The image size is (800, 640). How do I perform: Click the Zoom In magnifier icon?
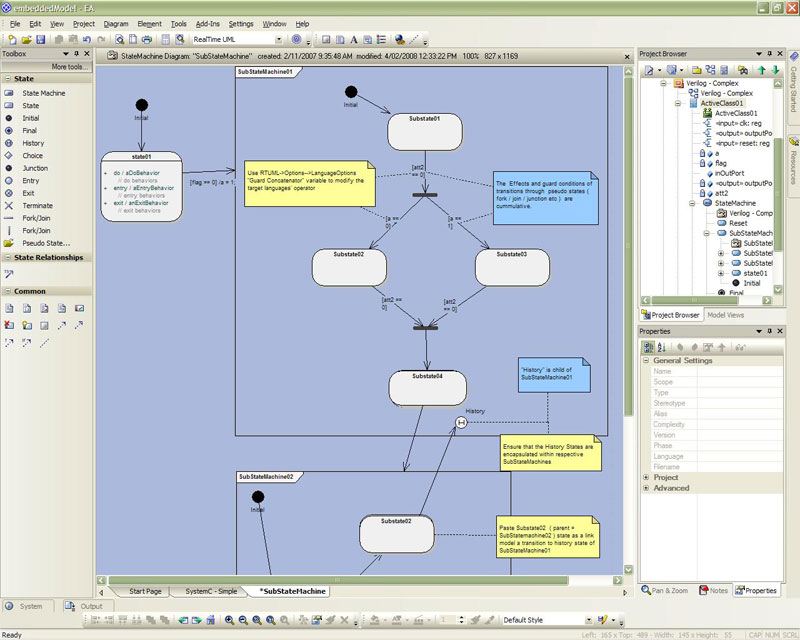pyautogui.click(x=230, y=620)
